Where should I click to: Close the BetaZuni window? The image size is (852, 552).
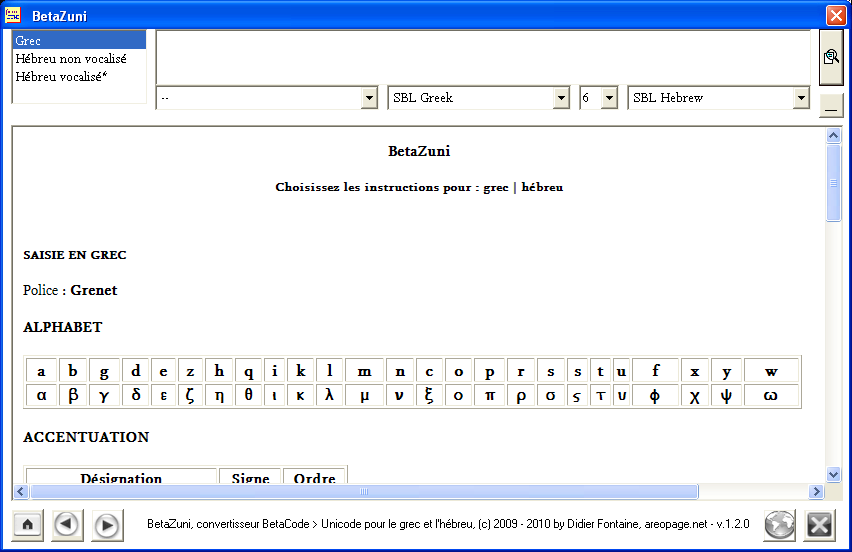coord(836,15)
